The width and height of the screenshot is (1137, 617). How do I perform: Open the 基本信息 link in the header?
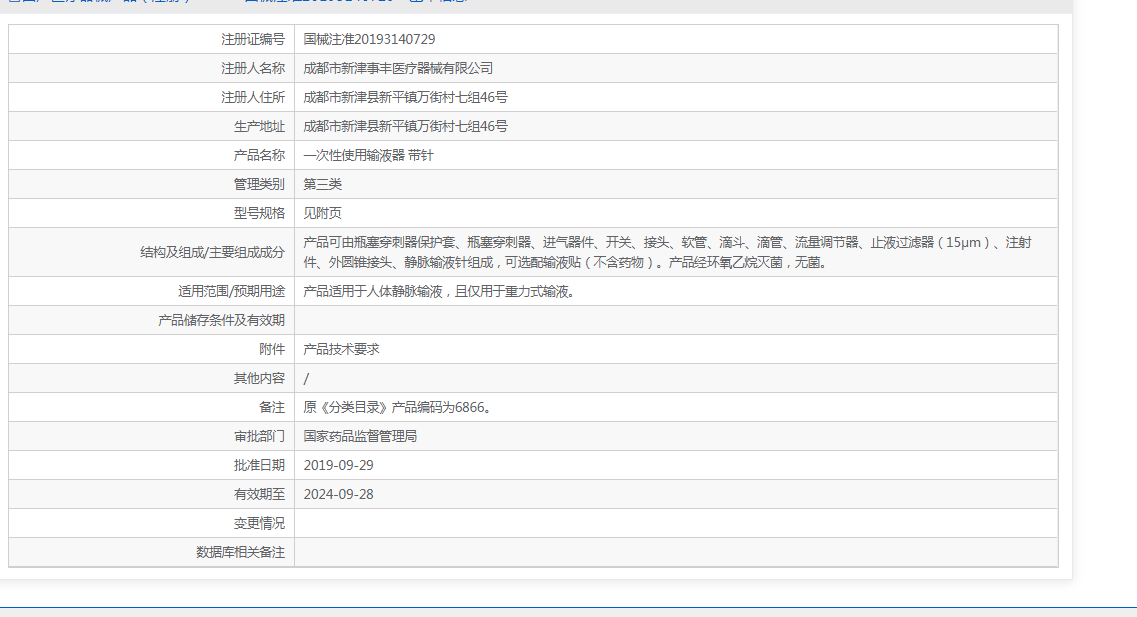(x=430, y=3)
